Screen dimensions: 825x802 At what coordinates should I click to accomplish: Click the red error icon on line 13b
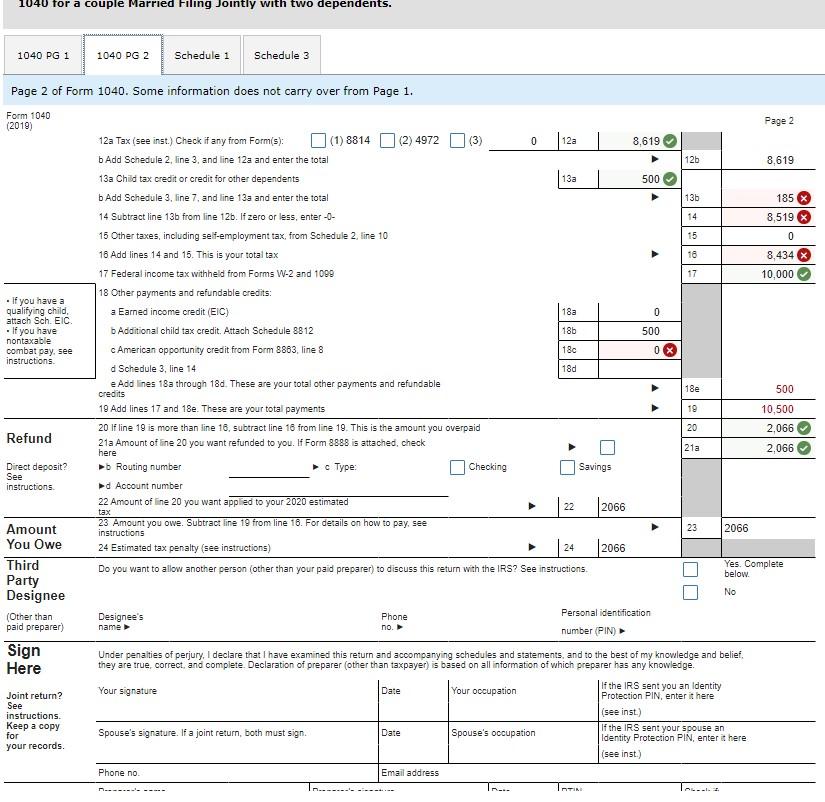click(x=804, y=198)
